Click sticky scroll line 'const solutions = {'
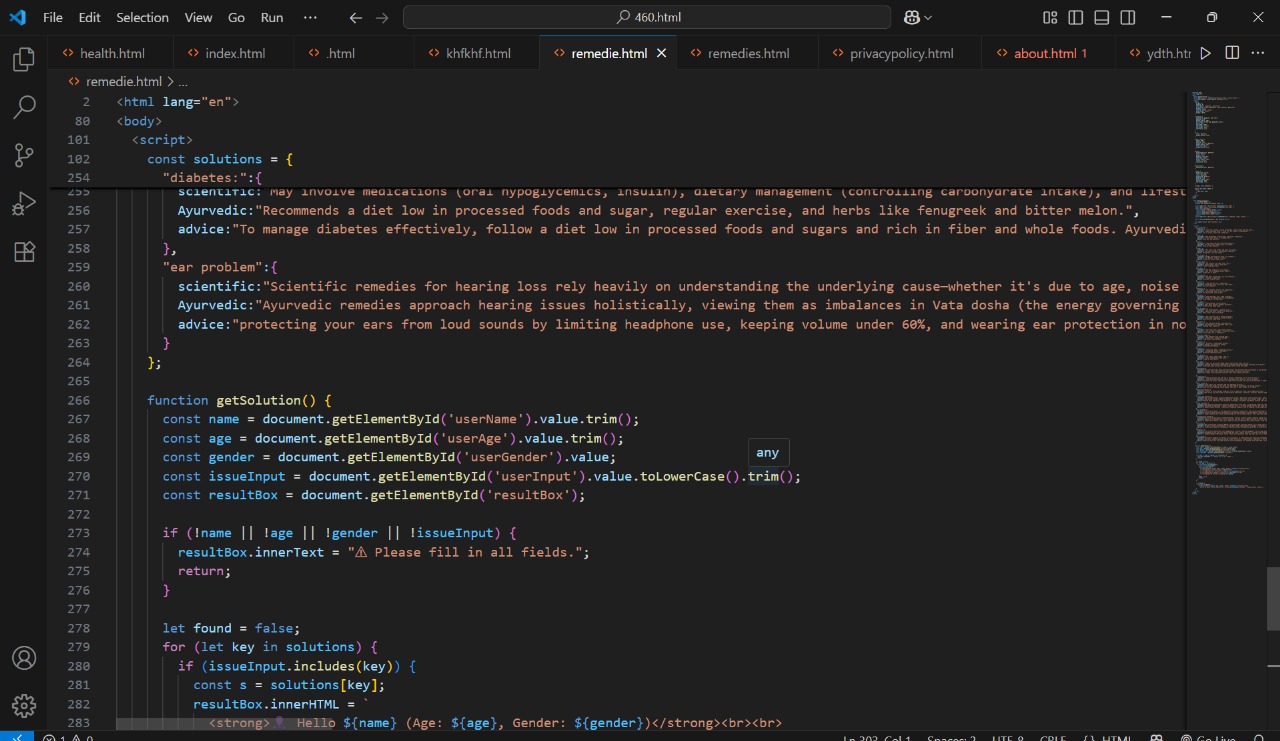 tap(220, 159)
